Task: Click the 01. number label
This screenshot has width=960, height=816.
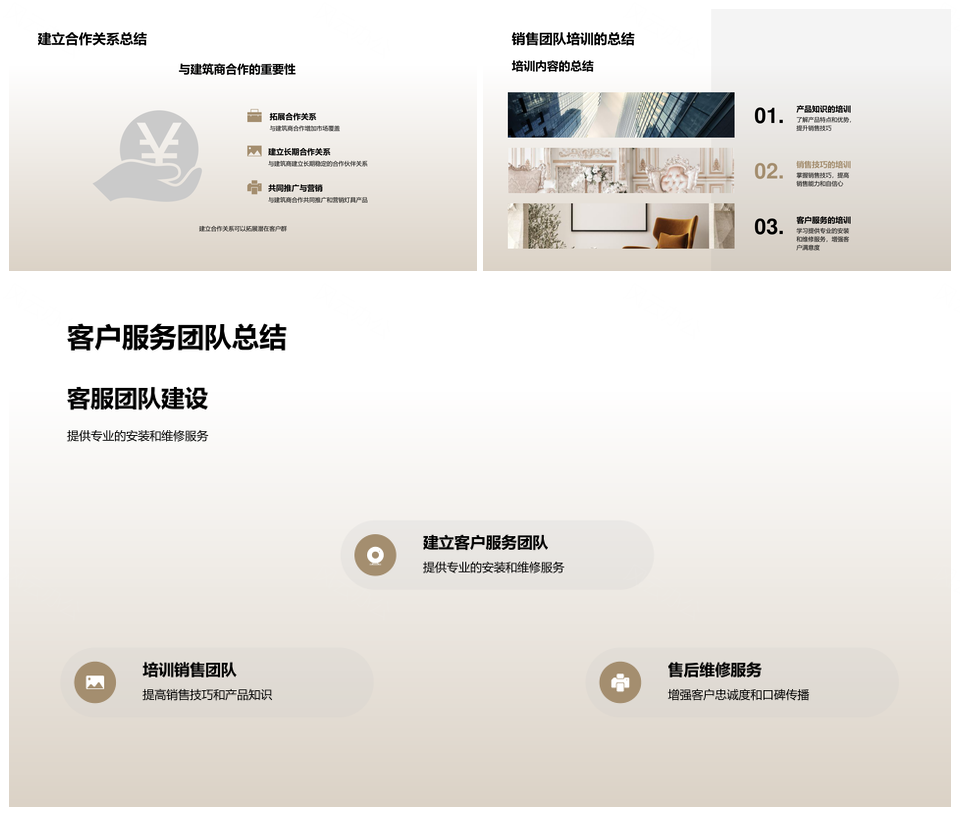Action: pos(768,116)
